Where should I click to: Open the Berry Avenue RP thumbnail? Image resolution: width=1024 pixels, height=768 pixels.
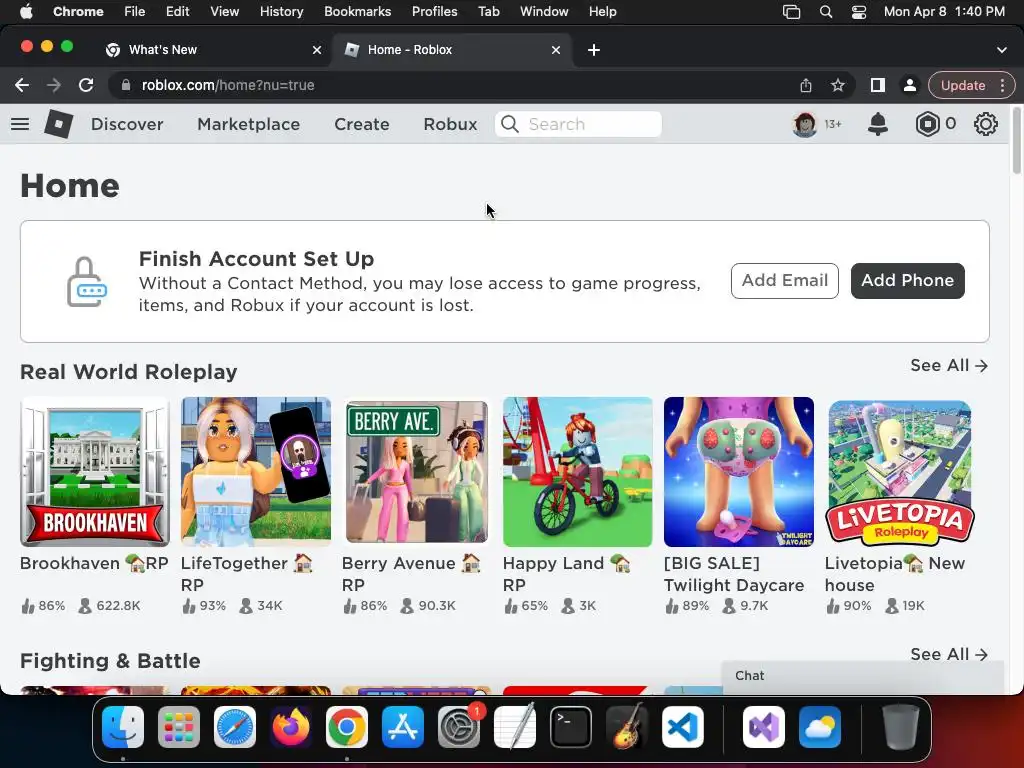click(x=417, y=472)
